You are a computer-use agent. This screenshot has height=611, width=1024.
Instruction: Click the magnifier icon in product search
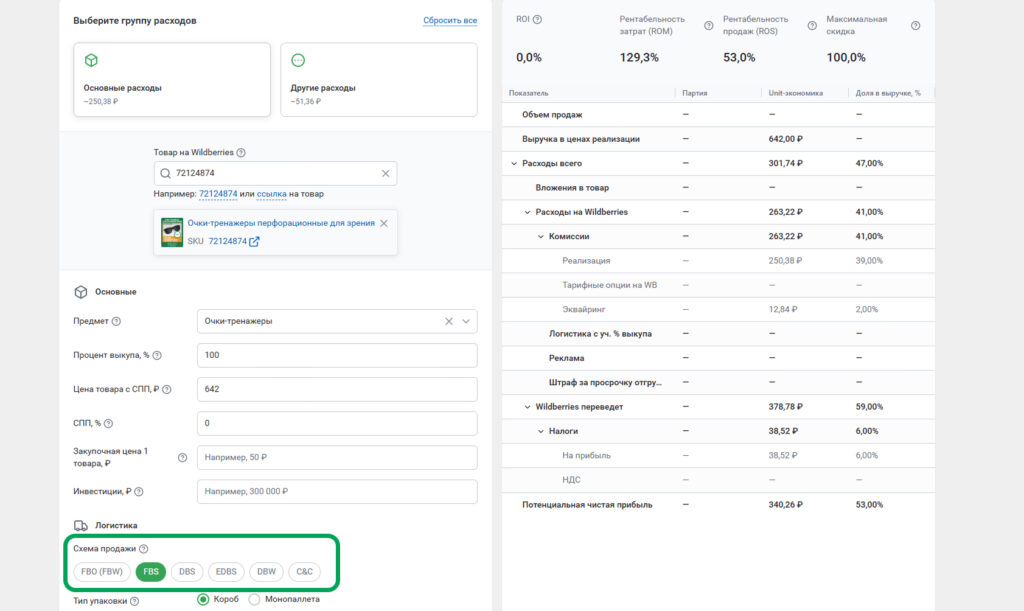pyautogui.click(x=165, y=174)
